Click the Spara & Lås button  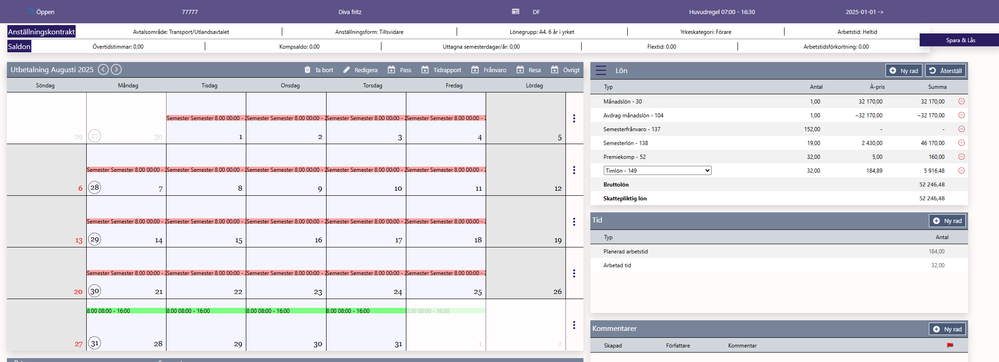pyautogui.click(x=959, y=40)
